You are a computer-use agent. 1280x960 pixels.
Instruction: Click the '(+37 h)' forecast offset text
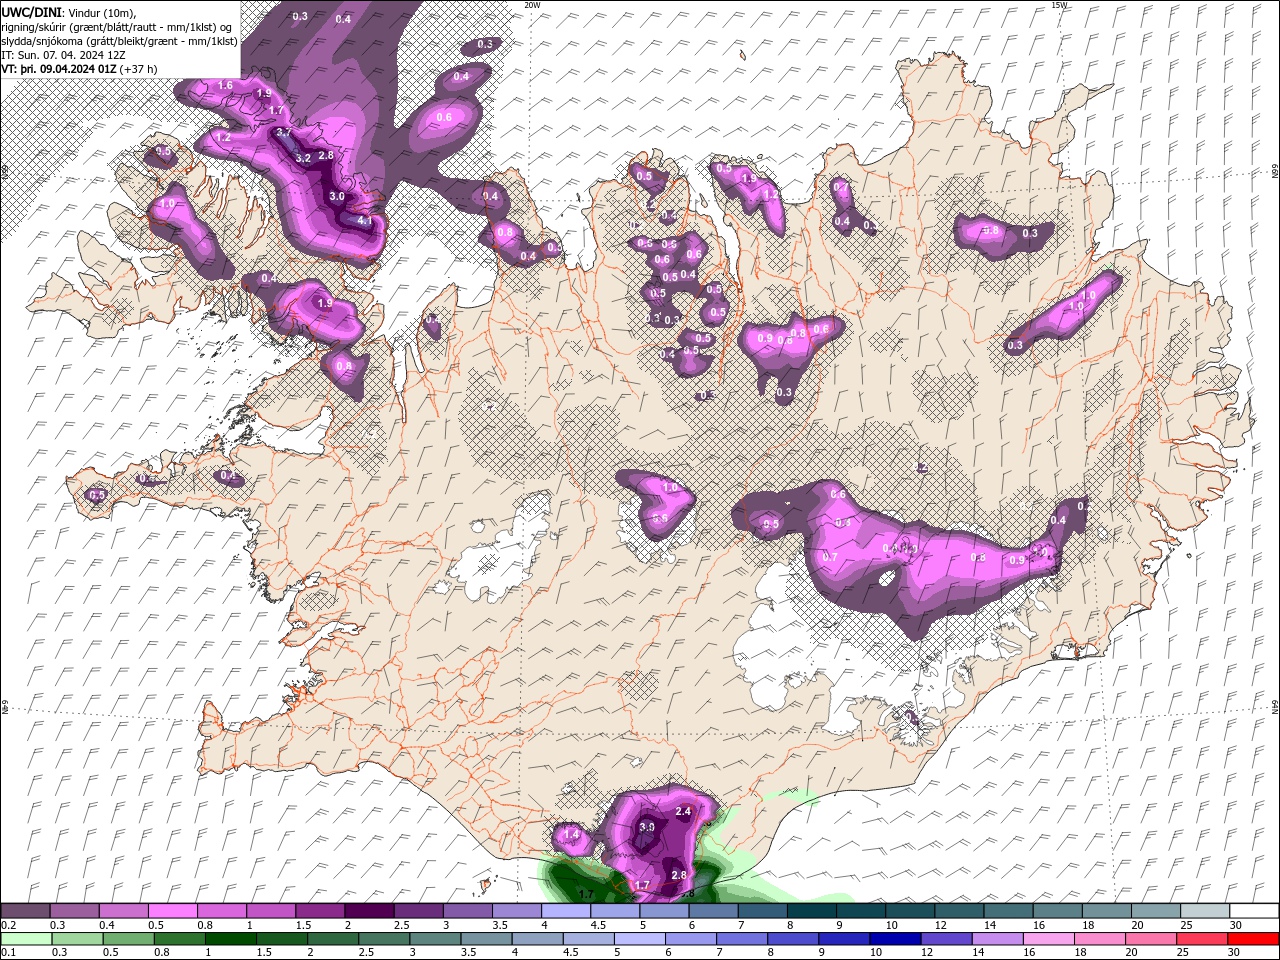click(138, 69)
